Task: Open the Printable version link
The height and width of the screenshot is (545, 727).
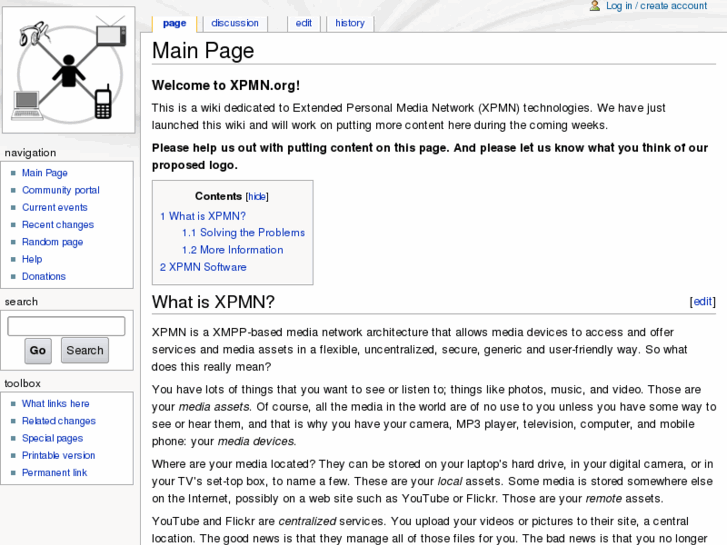Action: [x=58, y=455]
